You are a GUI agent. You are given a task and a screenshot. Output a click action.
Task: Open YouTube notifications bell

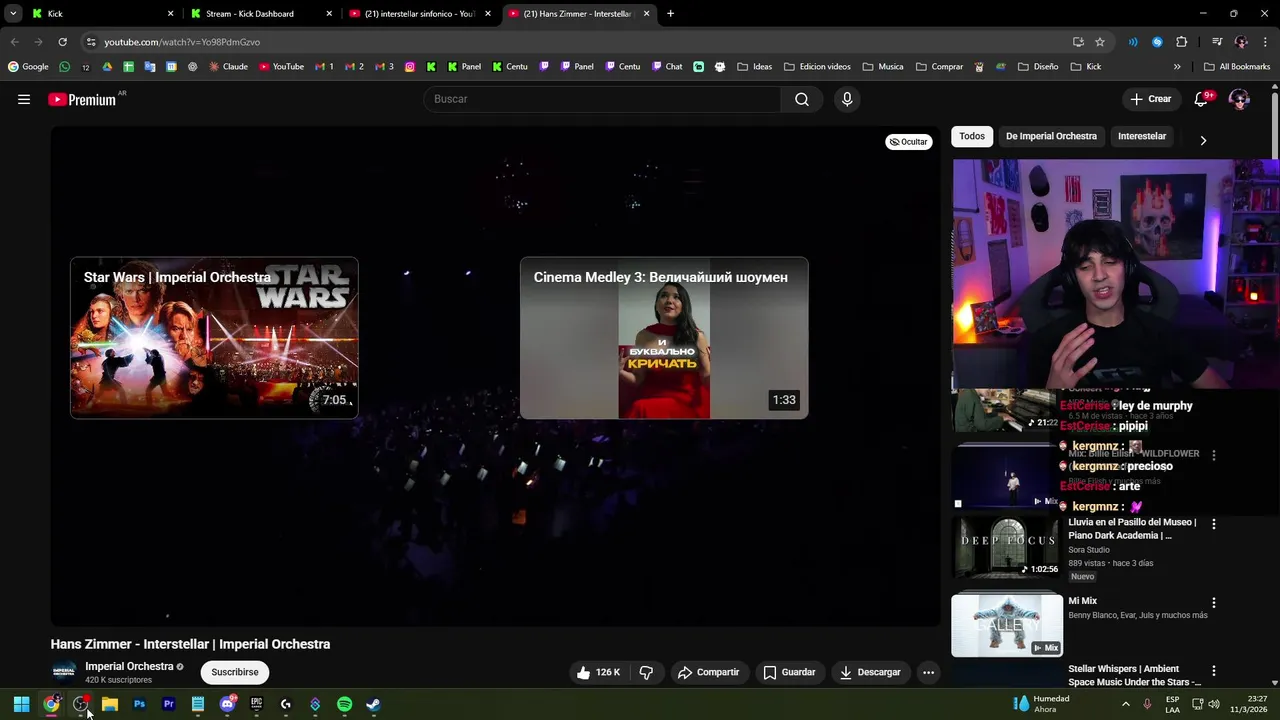point(1202,99)
